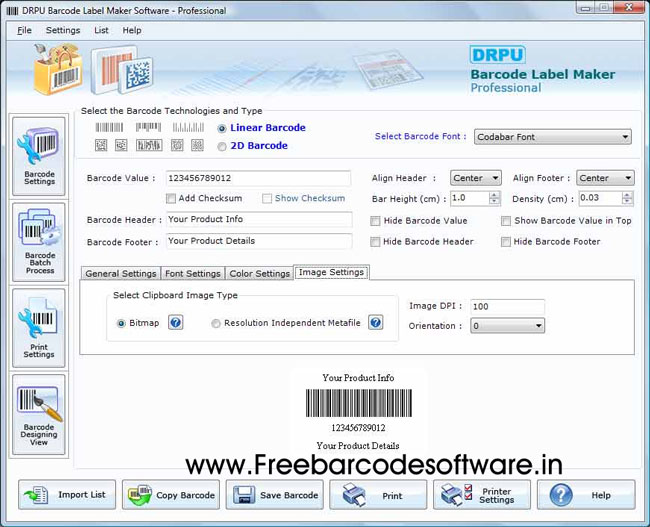Click the Barcode Value input field

[x=258, y=178]
